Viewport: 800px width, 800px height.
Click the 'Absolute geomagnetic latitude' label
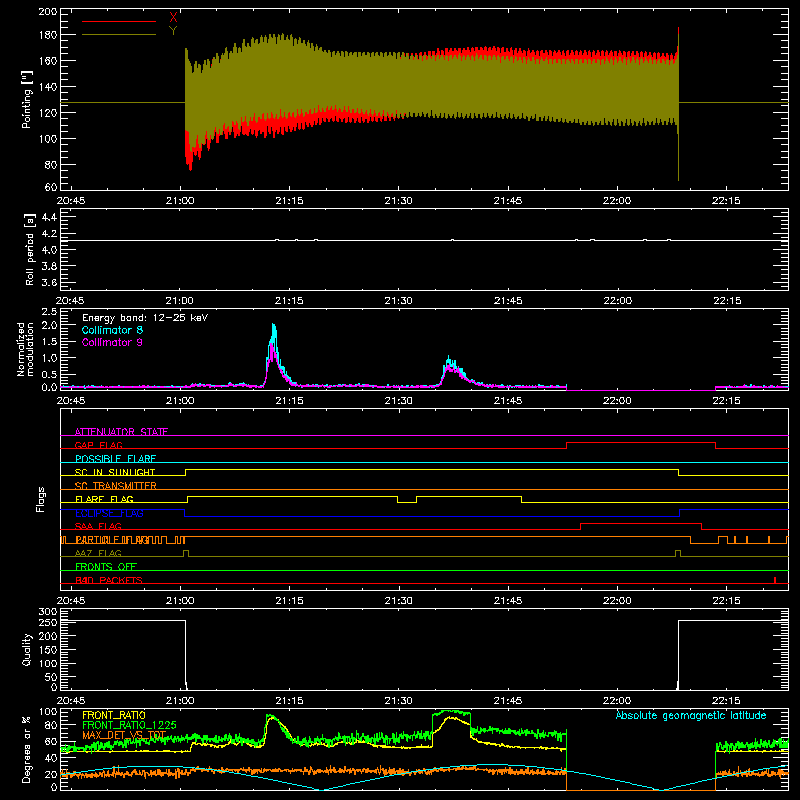(691, 715)
